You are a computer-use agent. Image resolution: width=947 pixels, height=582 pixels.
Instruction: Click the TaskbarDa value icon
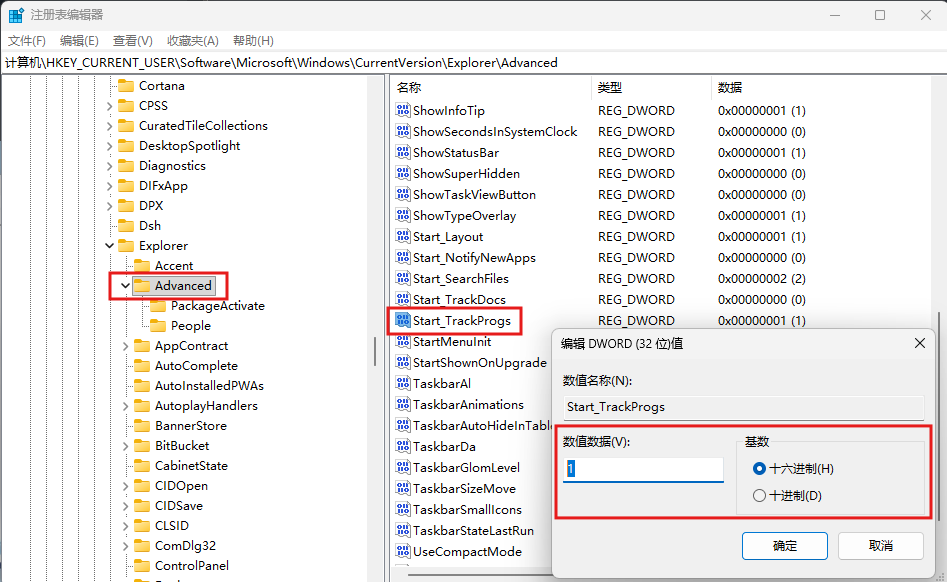point(403,446)
